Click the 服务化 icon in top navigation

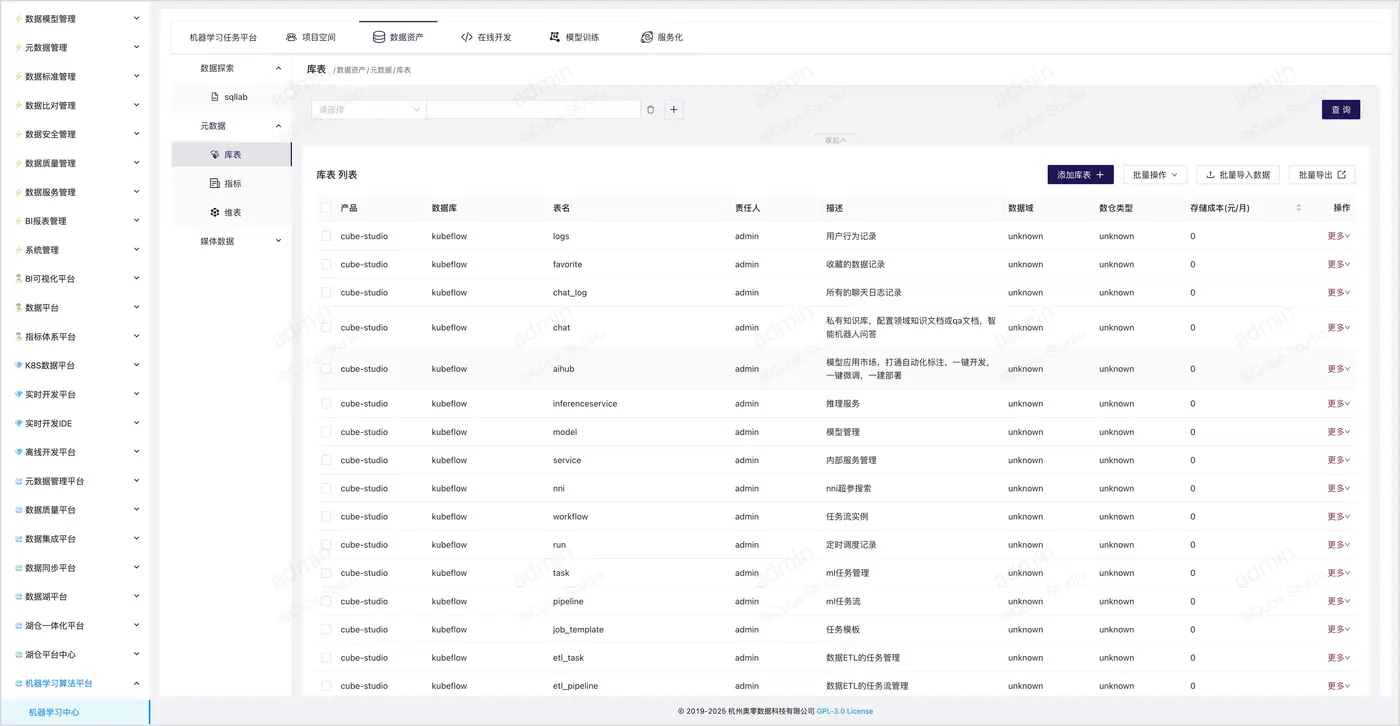pos(646,37)
